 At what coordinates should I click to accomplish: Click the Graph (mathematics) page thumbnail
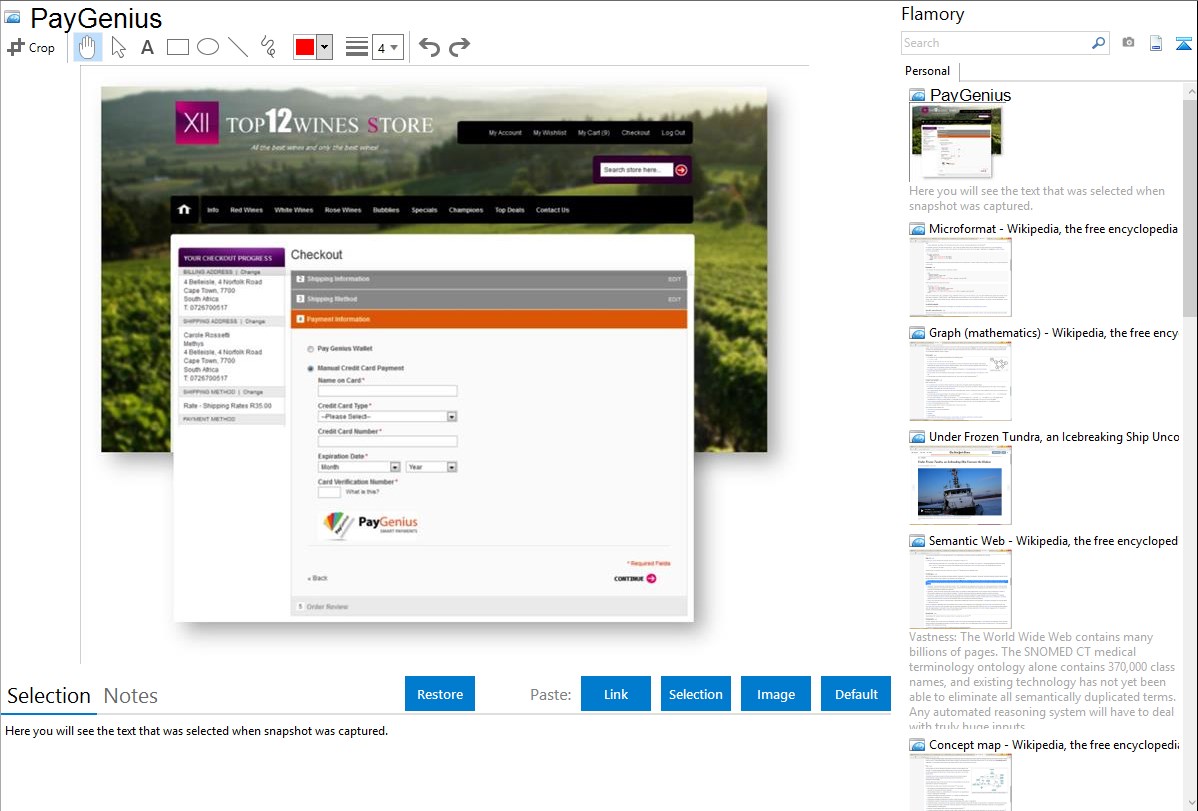pyautogui.click(x=960, y=381)
